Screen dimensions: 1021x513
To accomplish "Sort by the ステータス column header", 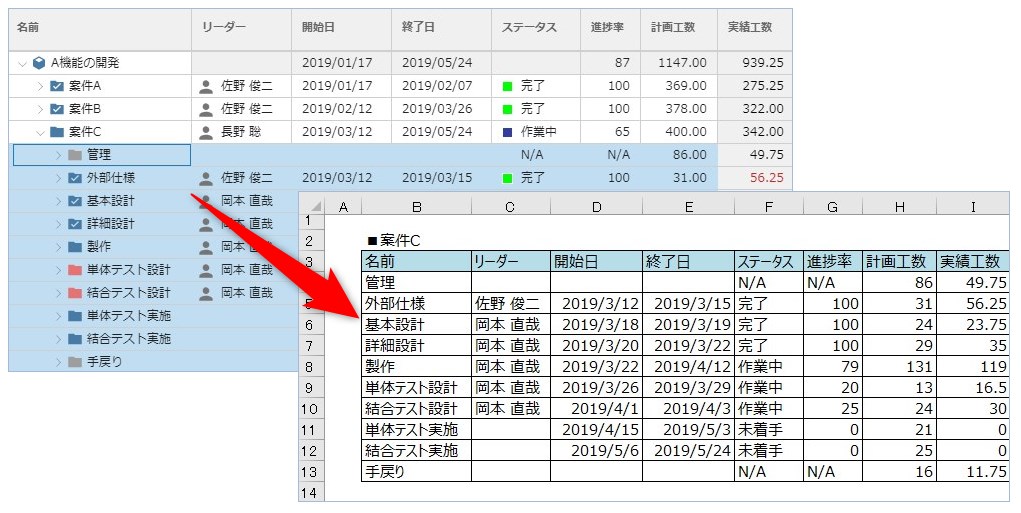I will (x=528, y=28).
